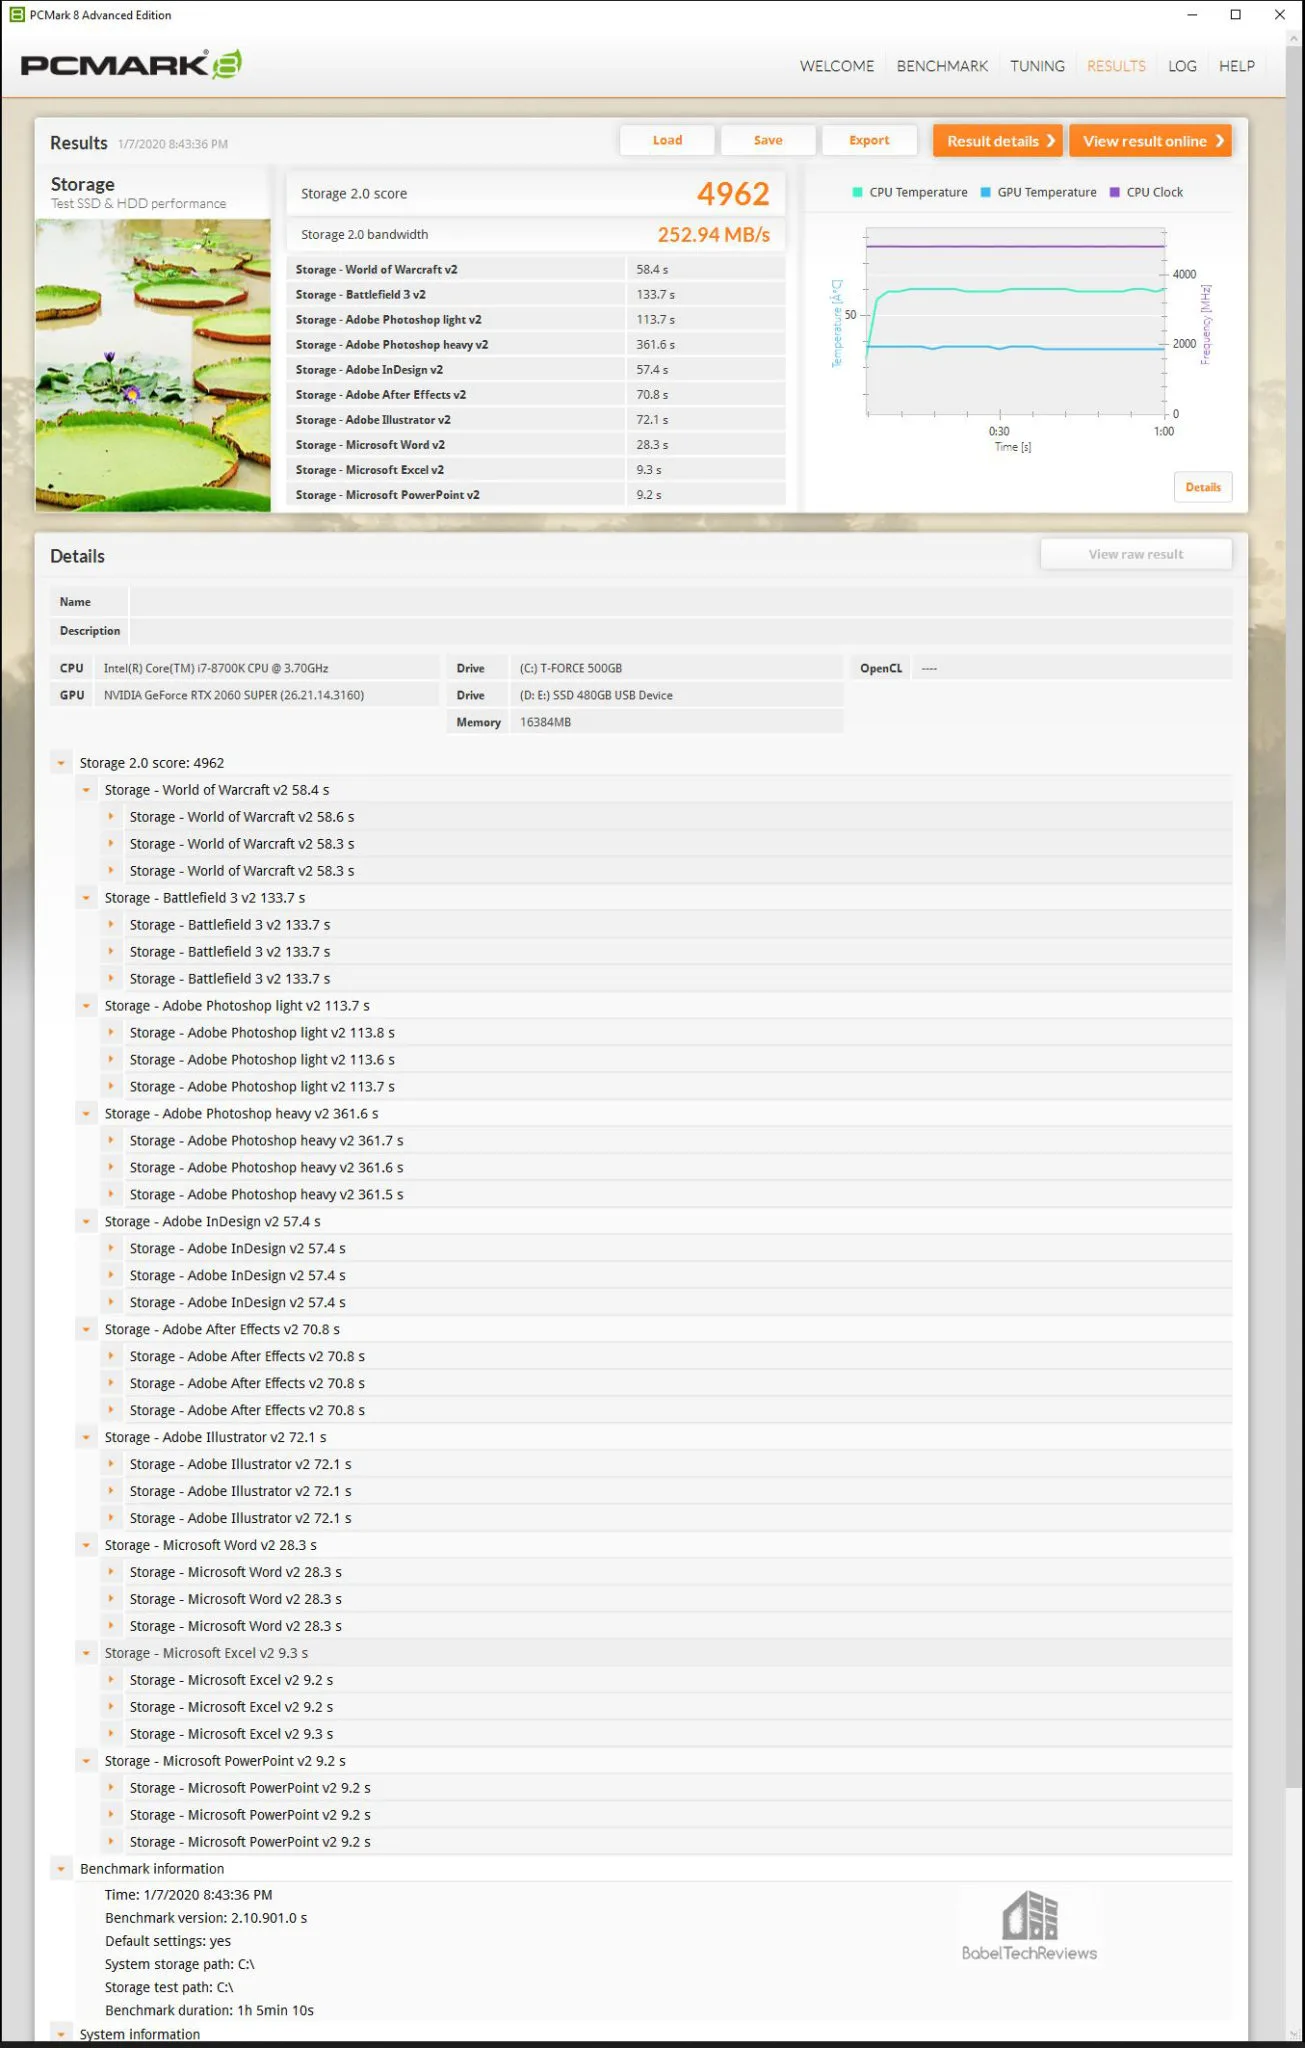1305x2048 pixels.
Task: Collapse System information section
Action: pyautogui.click(x=61, y=2035)
